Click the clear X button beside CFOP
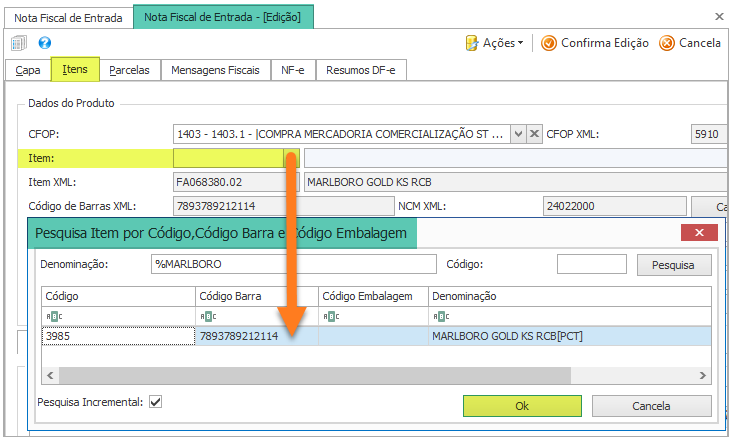This screenshot has height=442, width=736. click(535, 134)
